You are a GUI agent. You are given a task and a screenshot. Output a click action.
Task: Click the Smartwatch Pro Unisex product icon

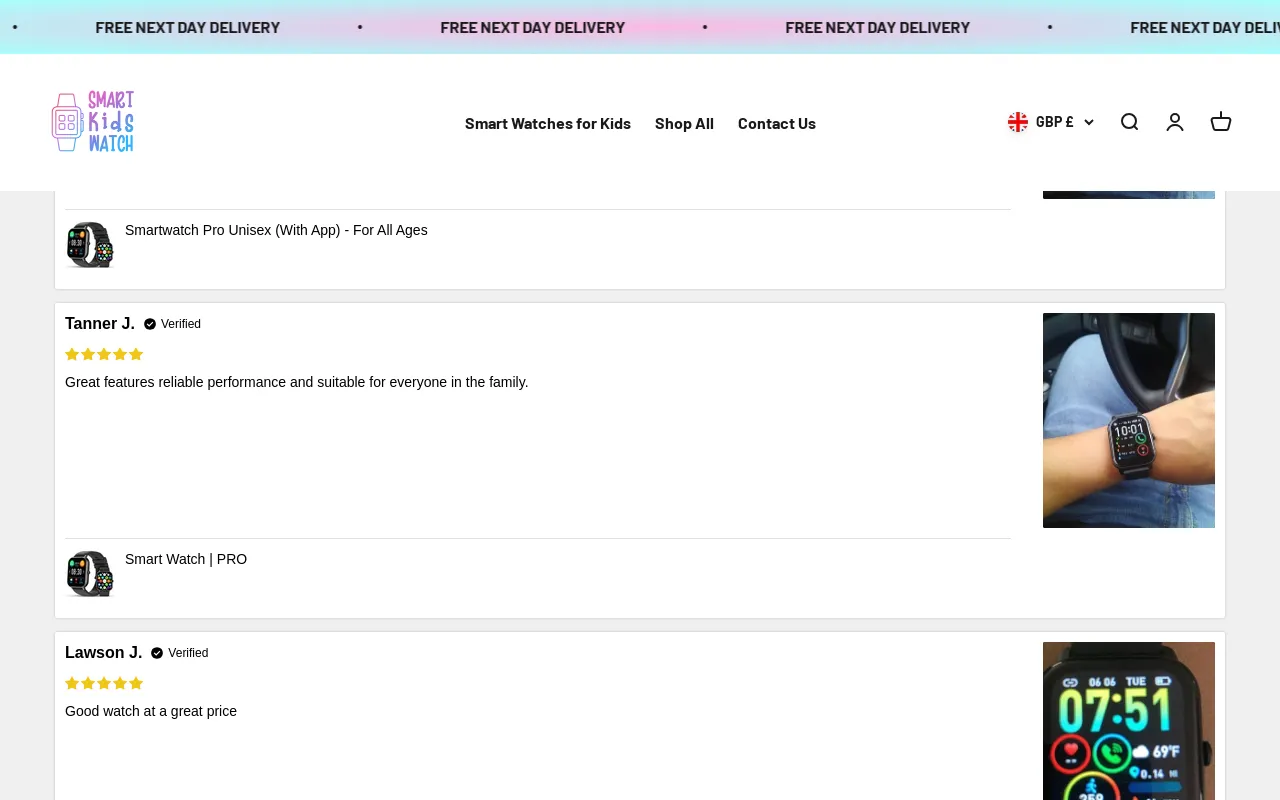click(x=90, y=245)
